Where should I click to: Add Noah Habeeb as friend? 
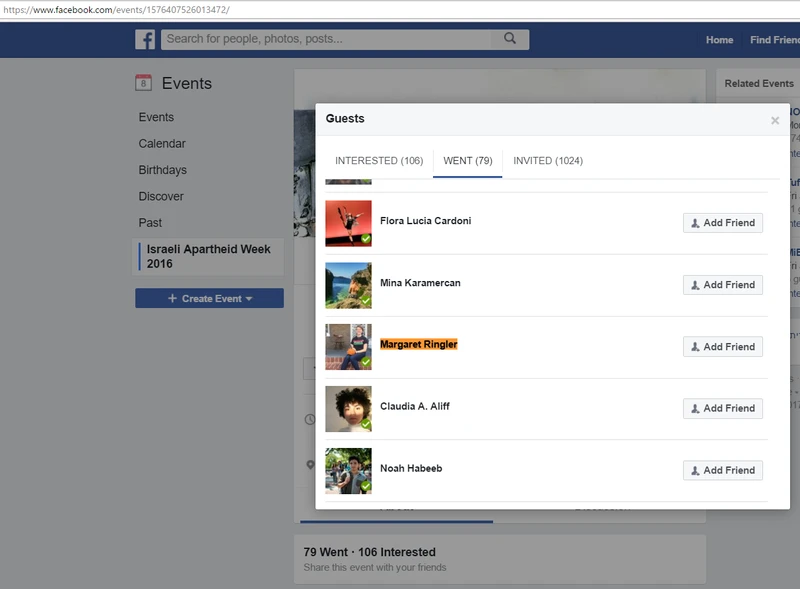722,470
